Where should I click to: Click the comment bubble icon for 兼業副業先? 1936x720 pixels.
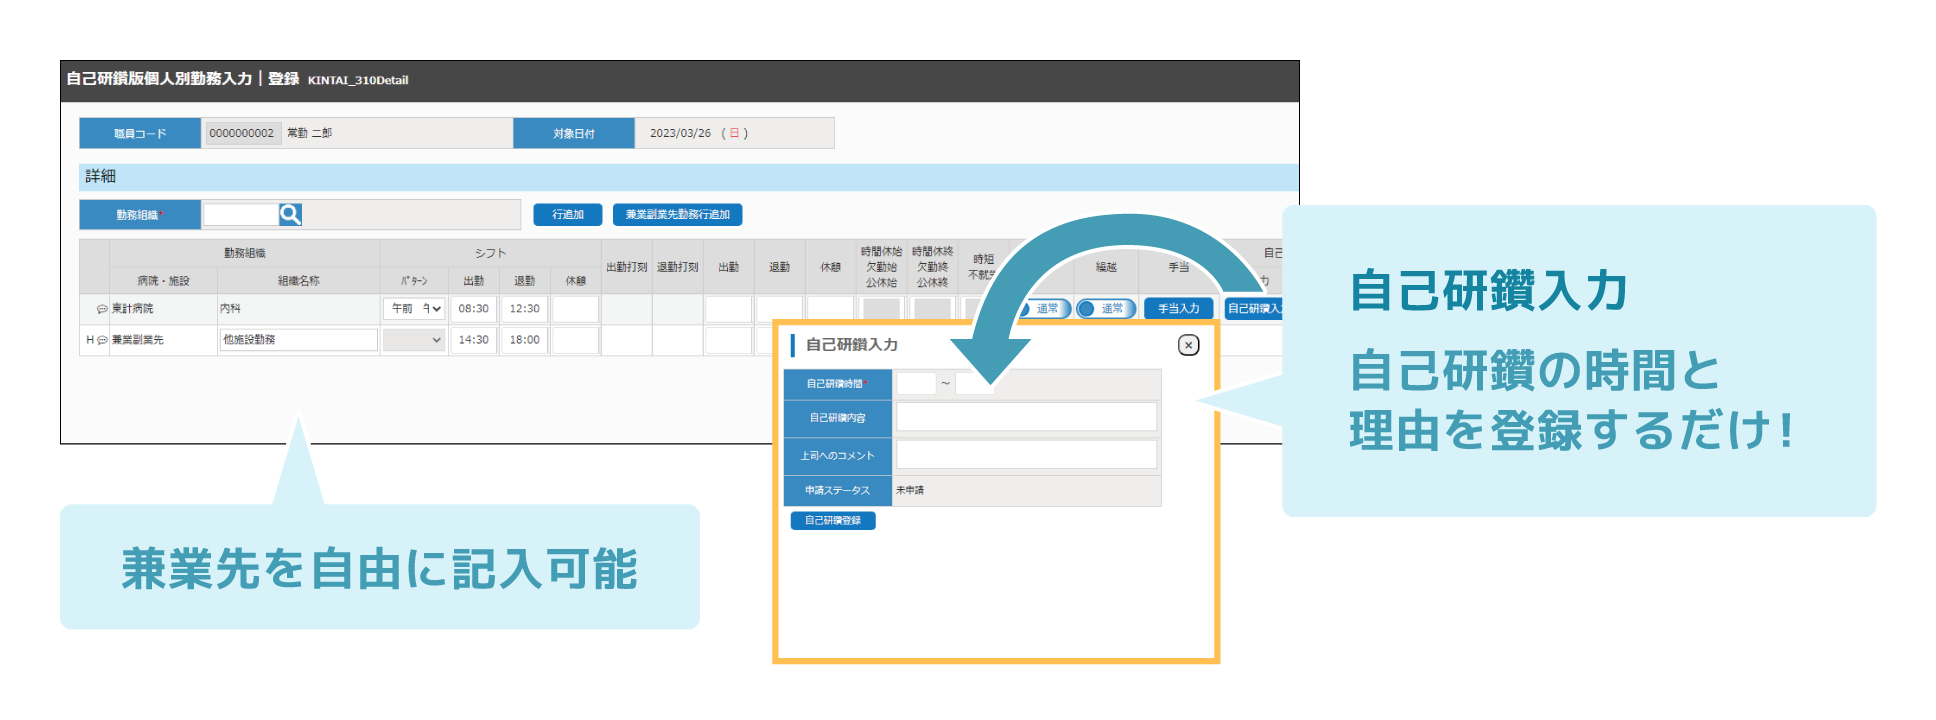[102, 340]
